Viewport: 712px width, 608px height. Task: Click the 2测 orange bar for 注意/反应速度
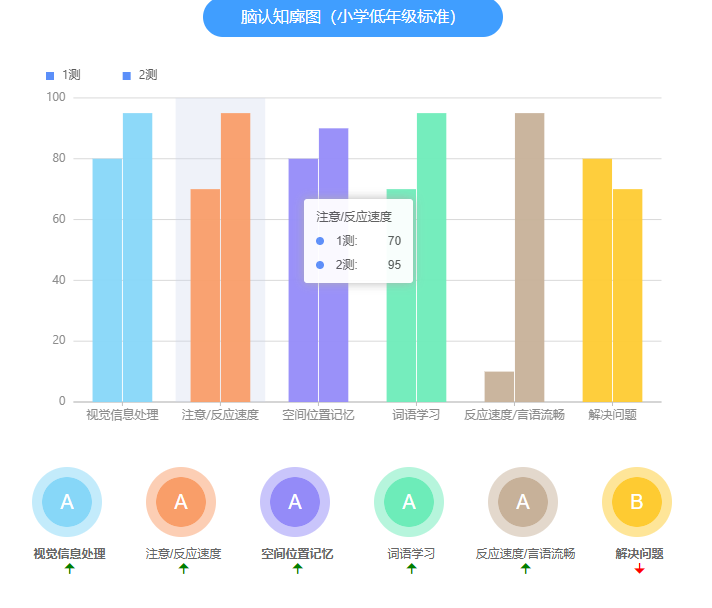236,257
